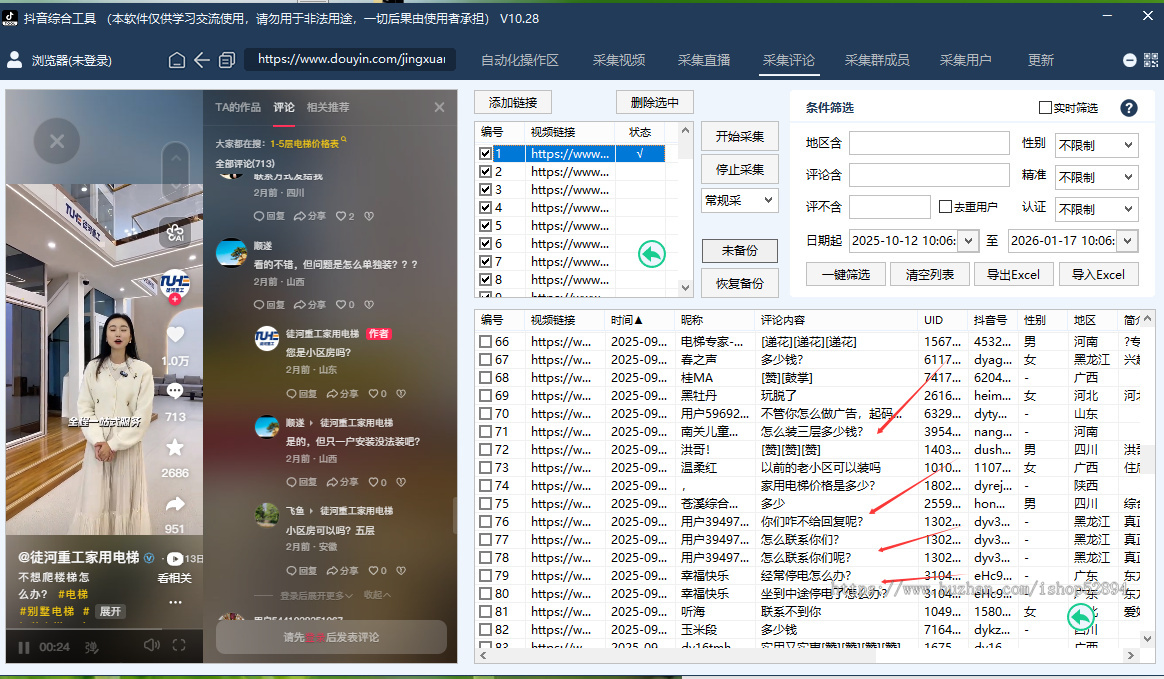Uncheck link row 7 checkbox
This screenshot has height=679, width=1164.
(x=485, y=261)
